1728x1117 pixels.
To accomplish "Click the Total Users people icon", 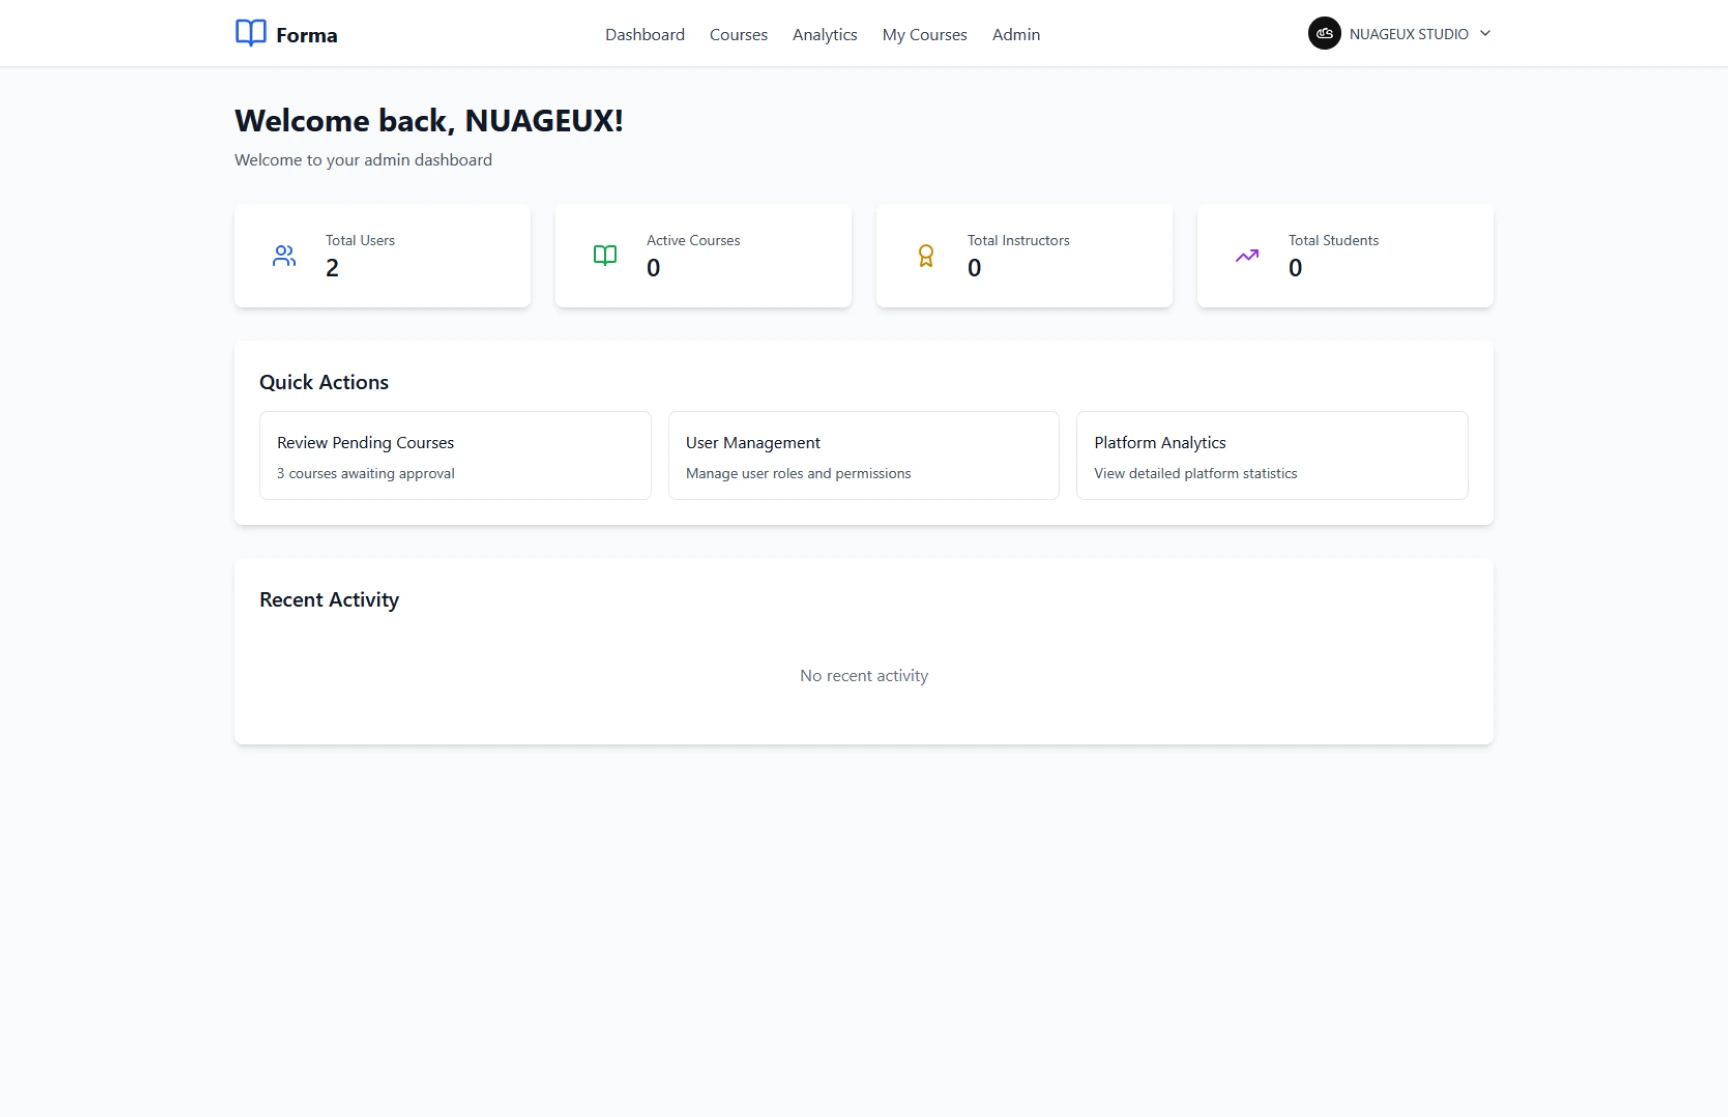I will pos(284,256).
